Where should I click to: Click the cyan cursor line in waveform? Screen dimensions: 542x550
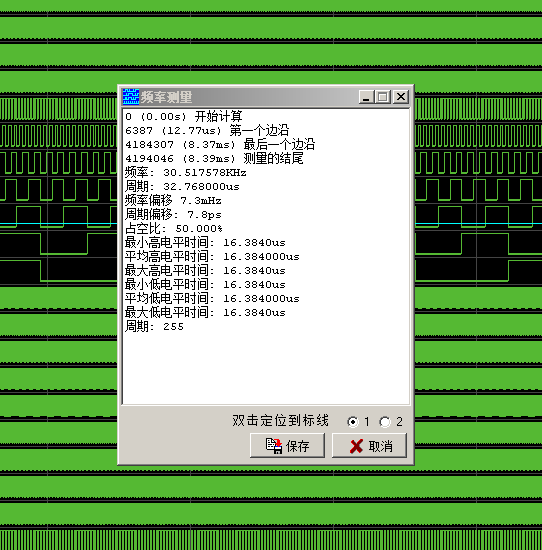point(58,223)
